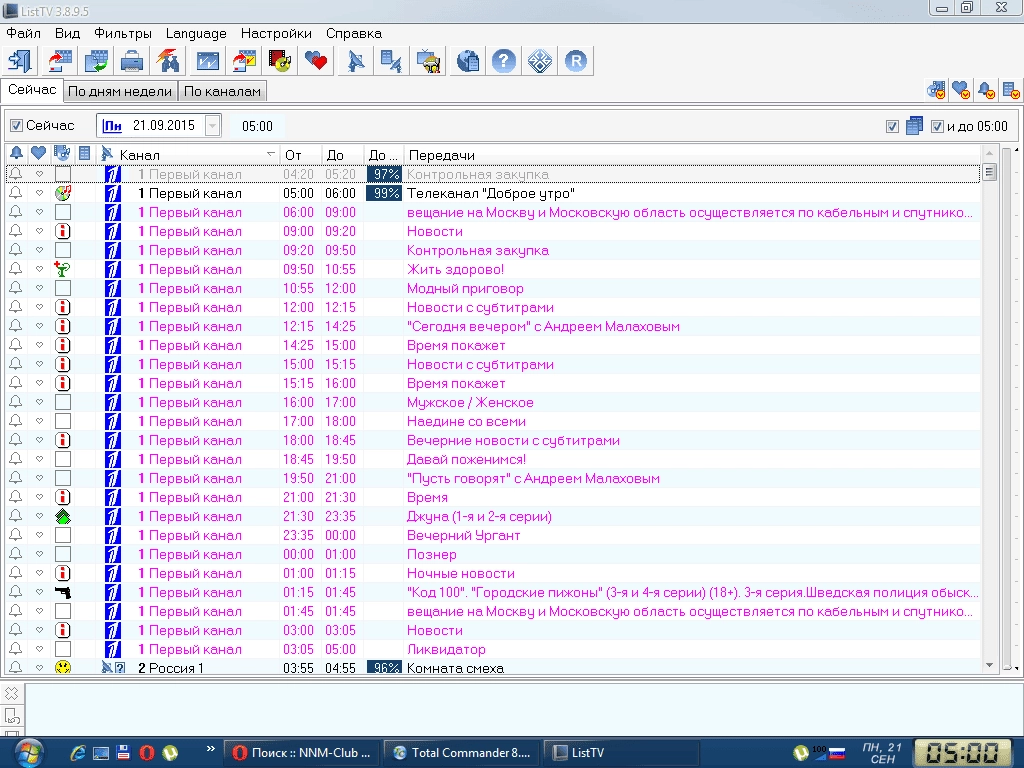Click the smiley icon in 'Комната смеха' row
The image size is (1024, 768).
click(63, 667)
